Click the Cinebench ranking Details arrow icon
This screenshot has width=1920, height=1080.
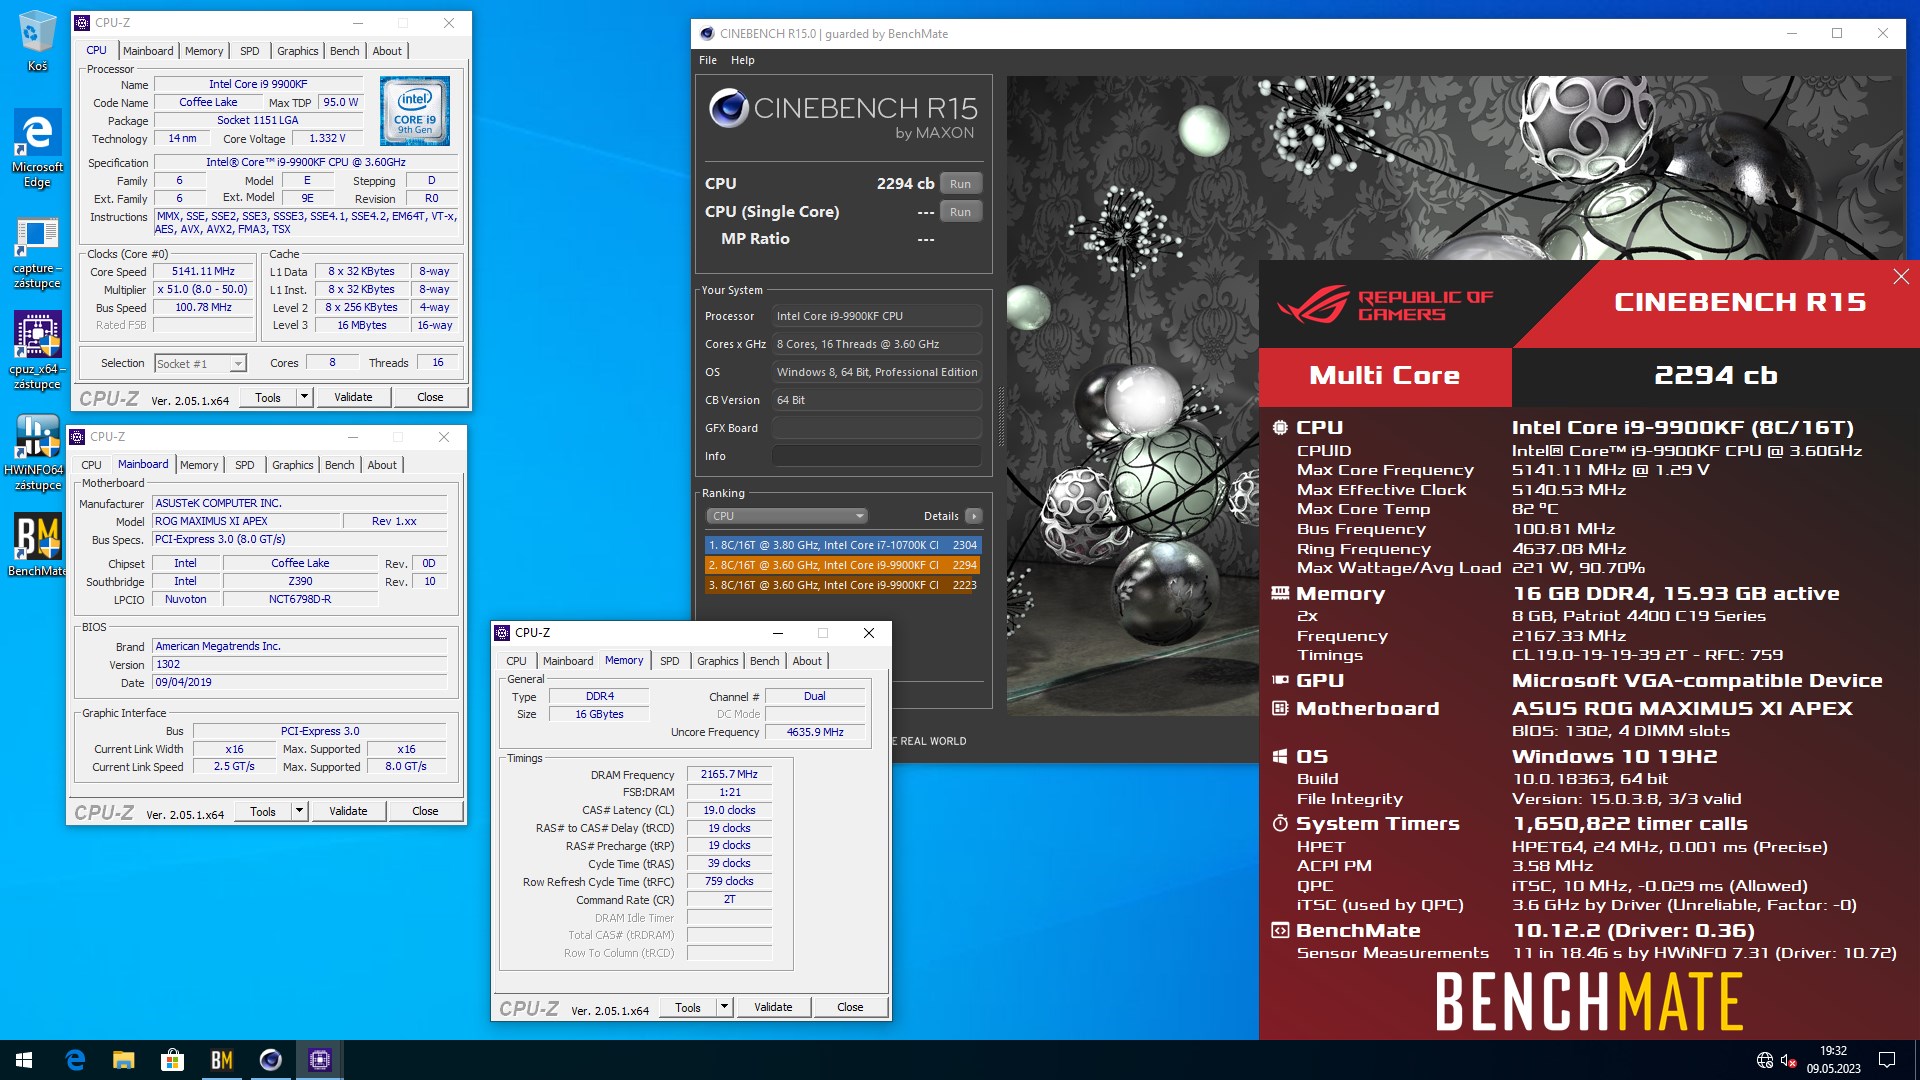coord(974,516)
